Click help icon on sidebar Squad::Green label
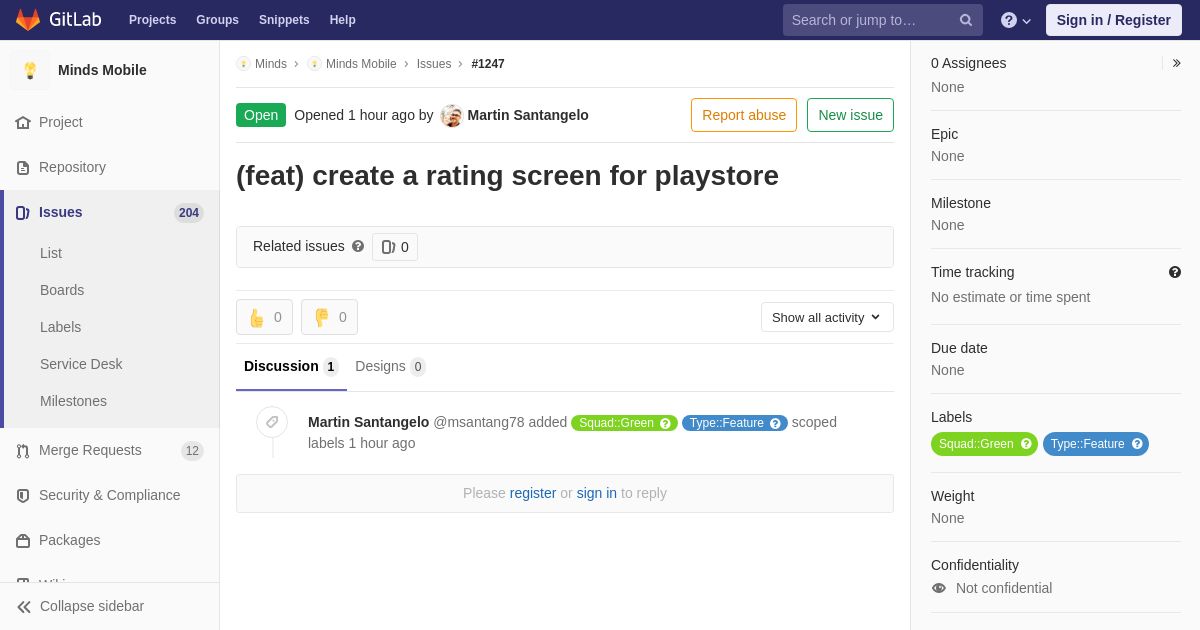1200x630 pixels. coord(1026,444)
